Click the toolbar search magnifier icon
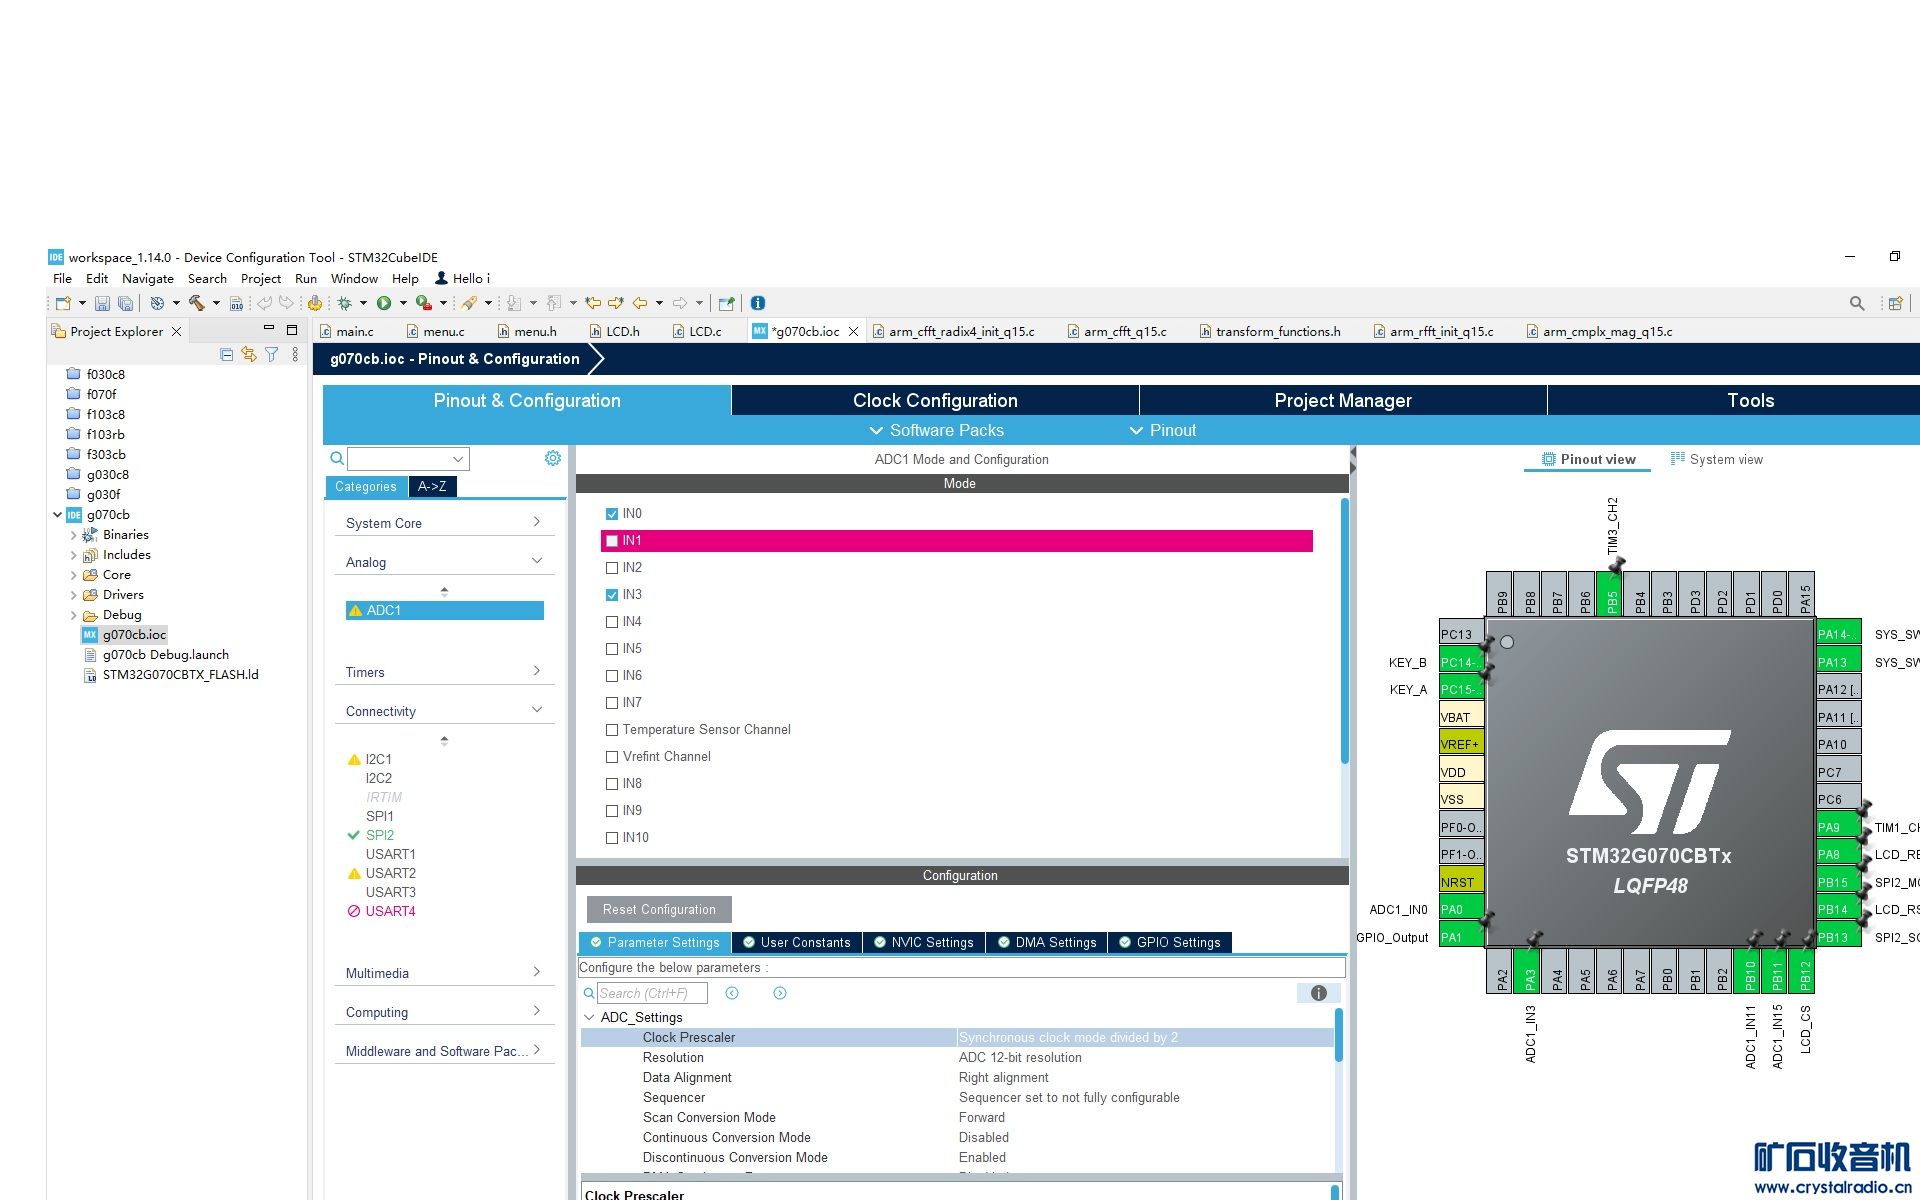This screenshot has height=1200, width=1920. pos(1856,303)
